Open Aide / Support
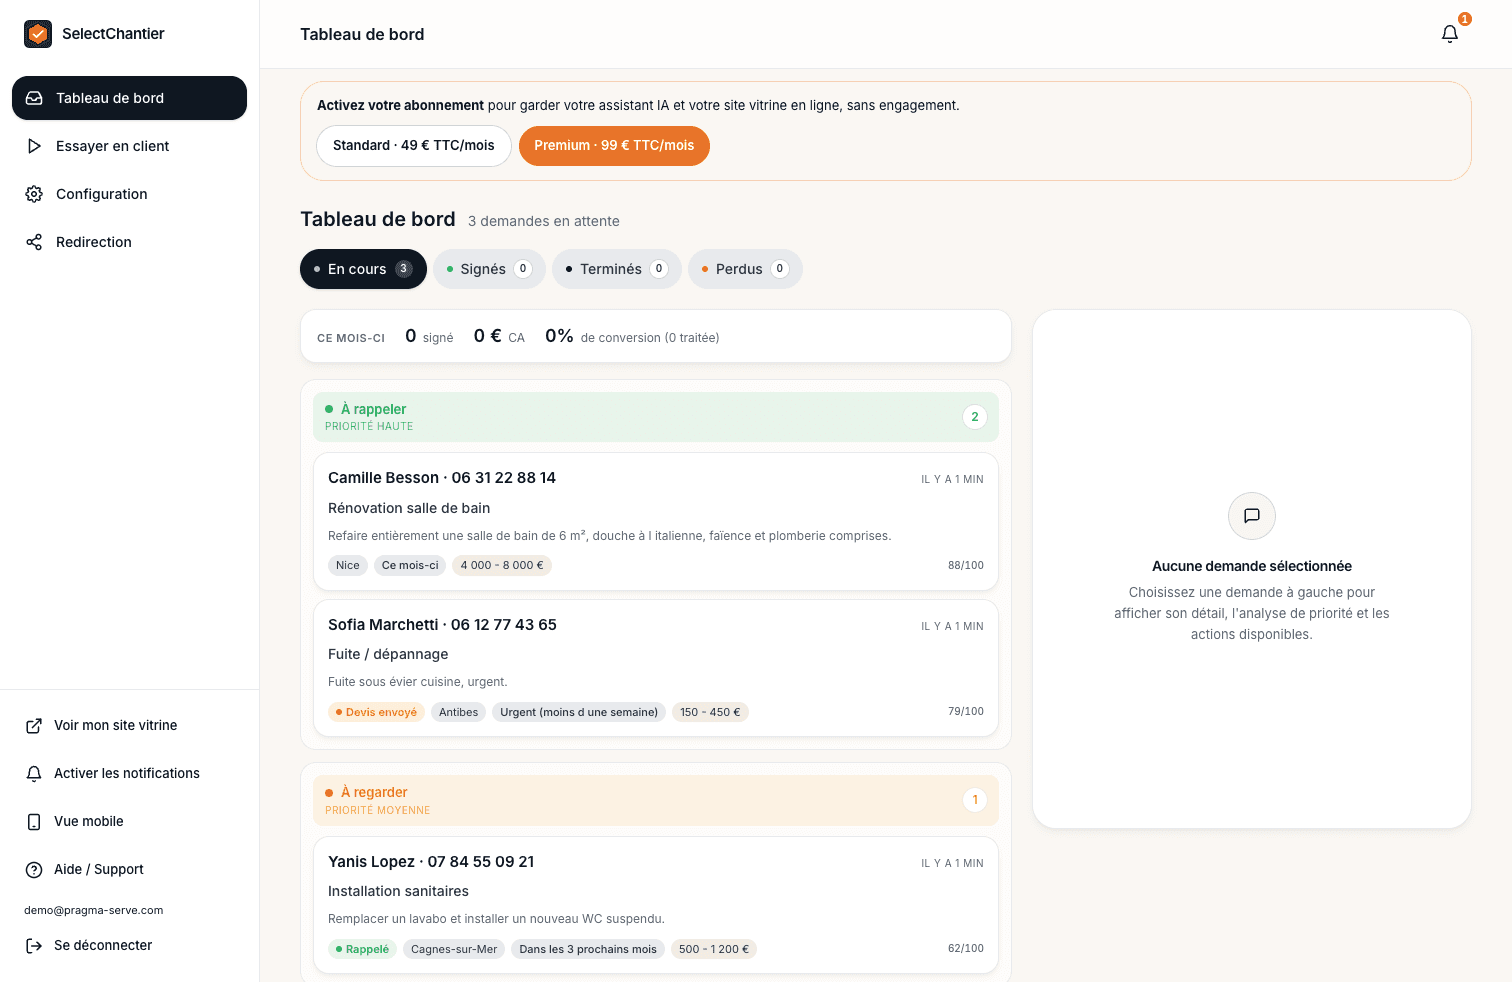The width and height of the screenshot is (1512, 982). pos(129,870)
